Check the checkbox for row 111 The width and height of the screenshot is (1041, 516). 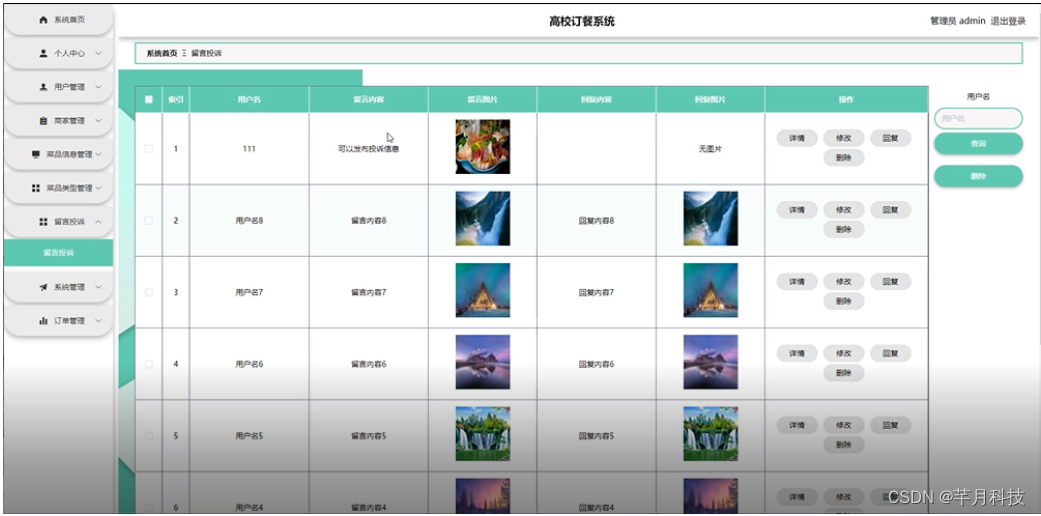click(149, 149)
